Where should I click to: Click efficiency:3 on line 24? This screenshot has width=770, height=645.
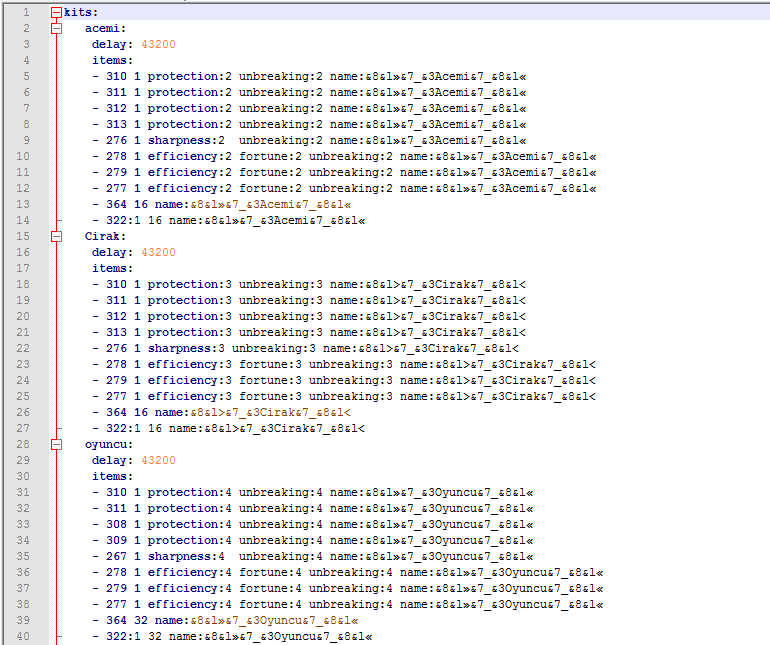coord(190,380)
